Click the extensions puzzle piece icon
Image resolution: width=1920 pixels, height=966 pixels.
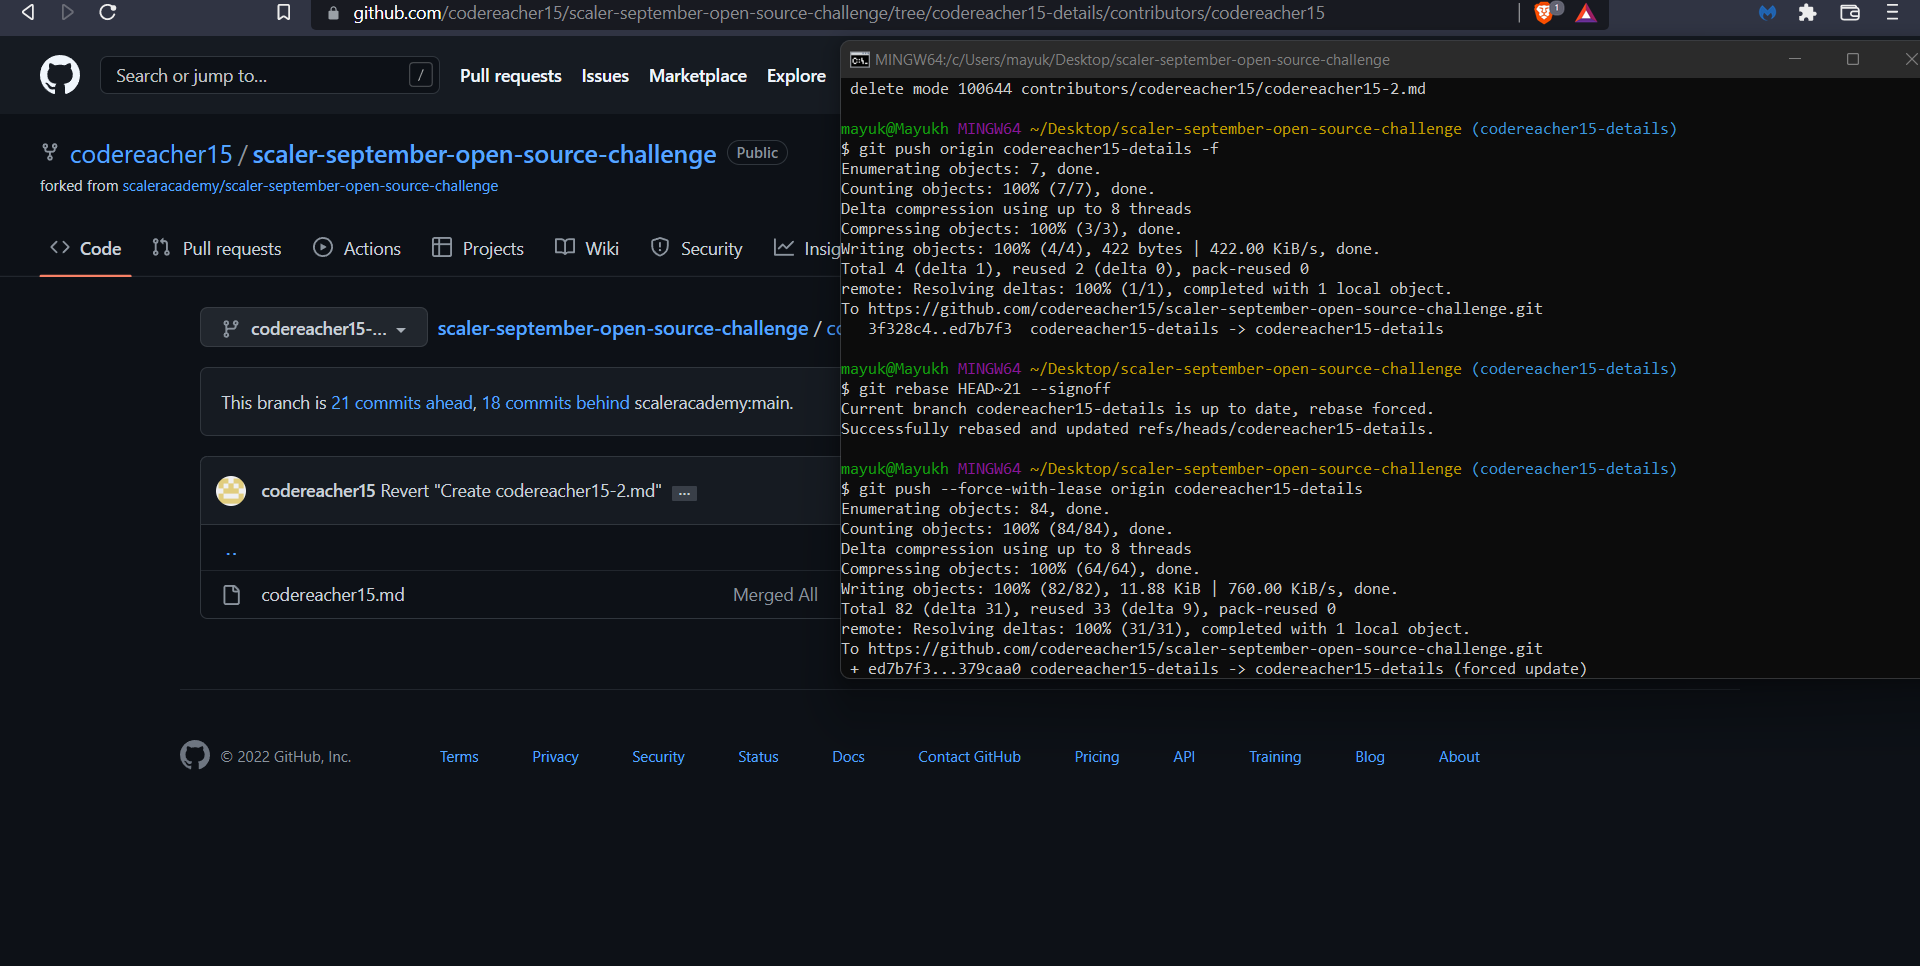click(1808, 13)
